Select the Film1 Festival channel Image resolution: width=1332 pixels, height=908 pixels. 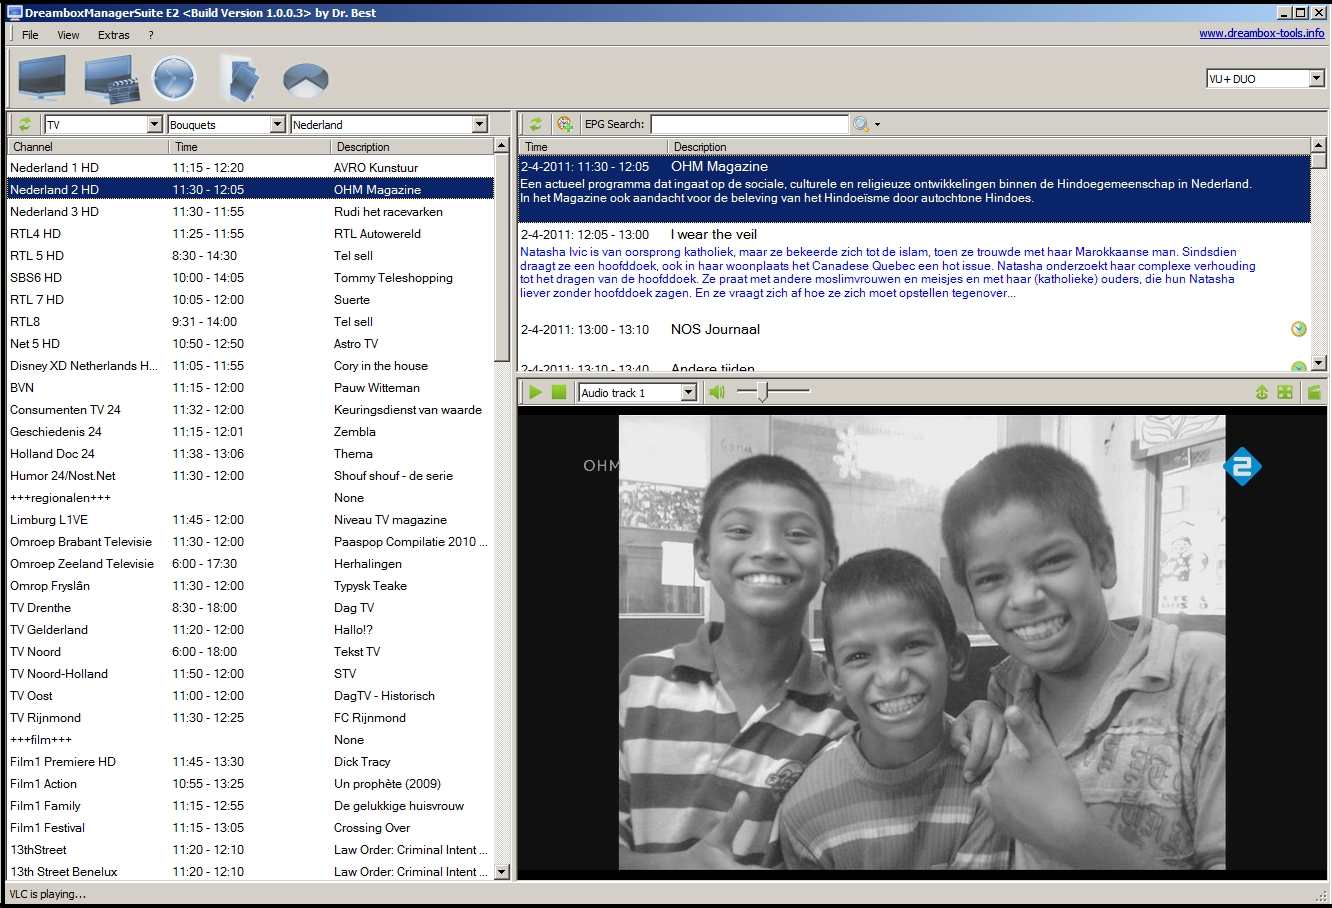[250, 828]
